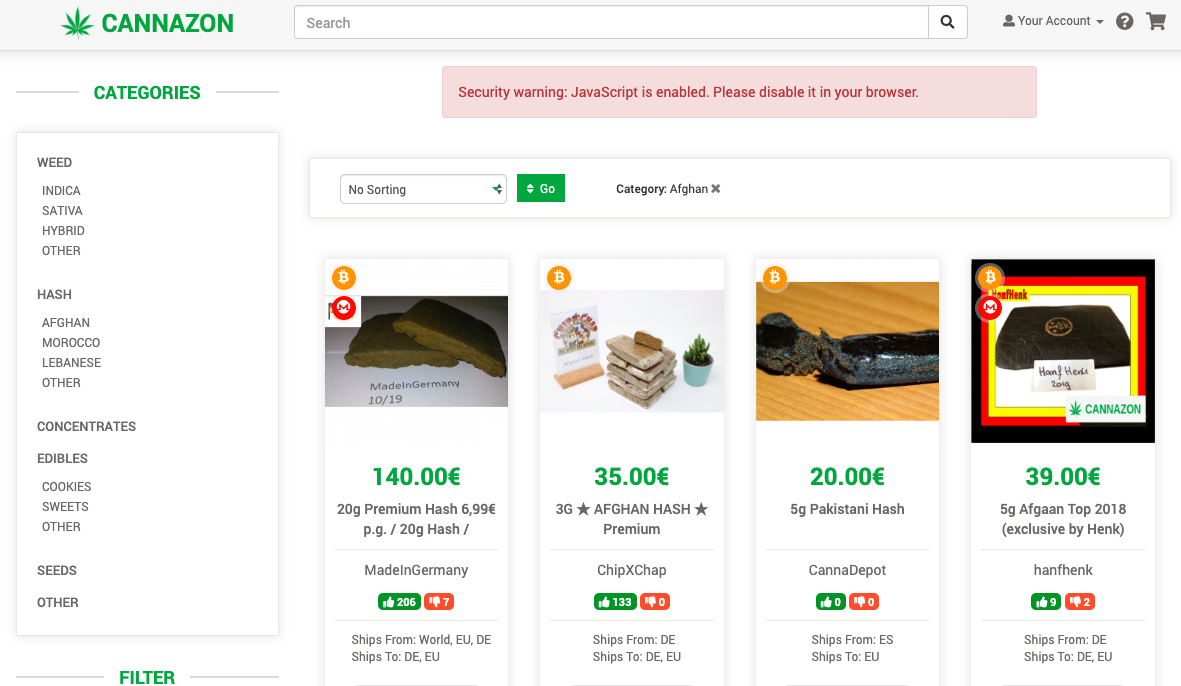The width and height of the screenshot is (1181, 686).
Task: Click thumbs-up 9 badge for hanfhenk
Action: pyautogui.click(x=1046, y=602)
